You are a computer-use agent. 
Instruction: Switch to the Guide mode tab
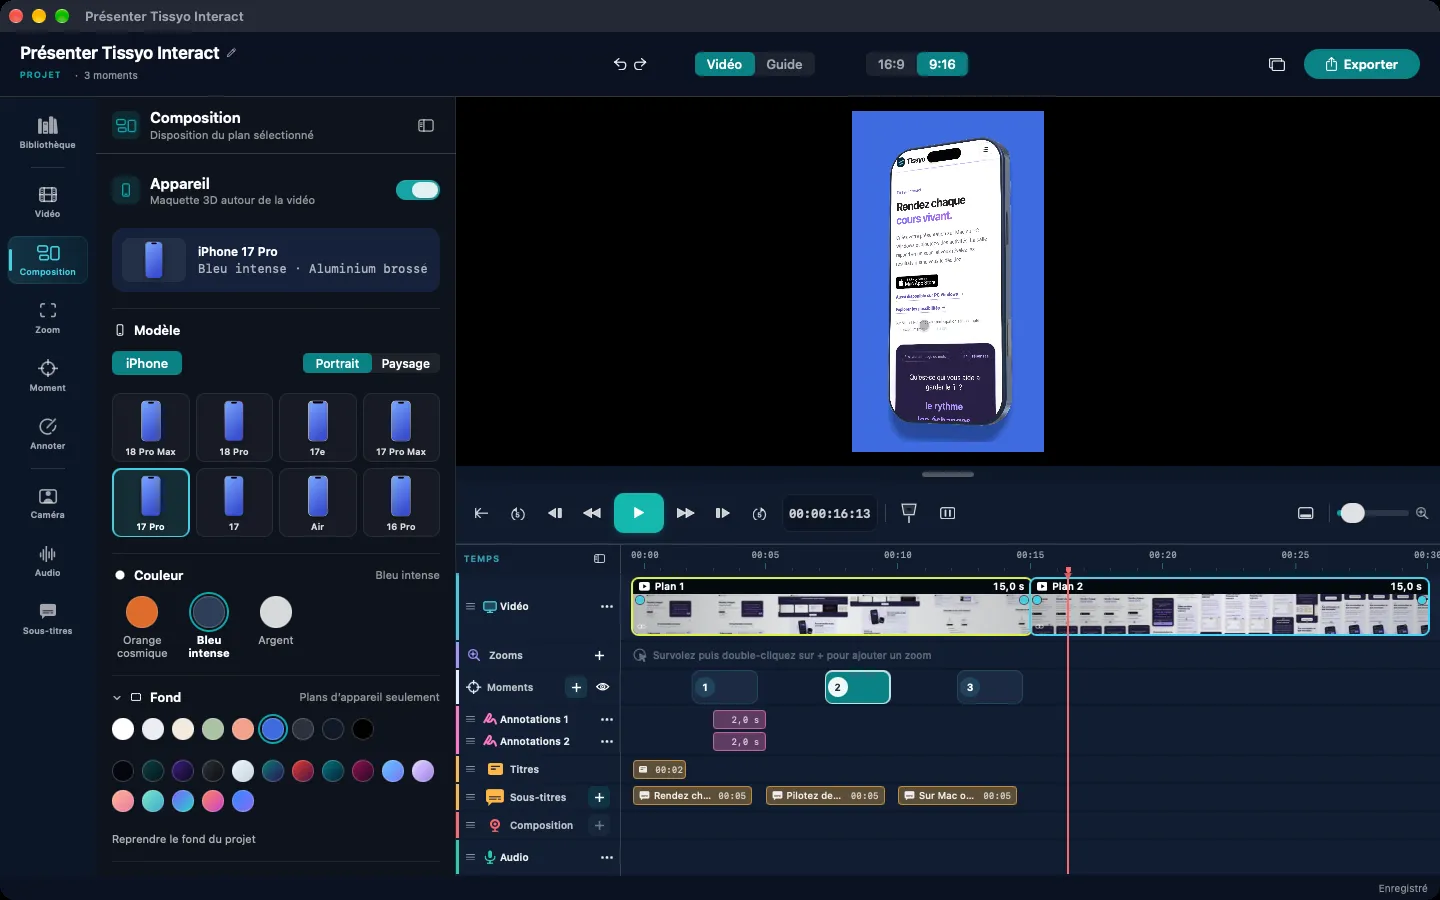tap(784, 64)
